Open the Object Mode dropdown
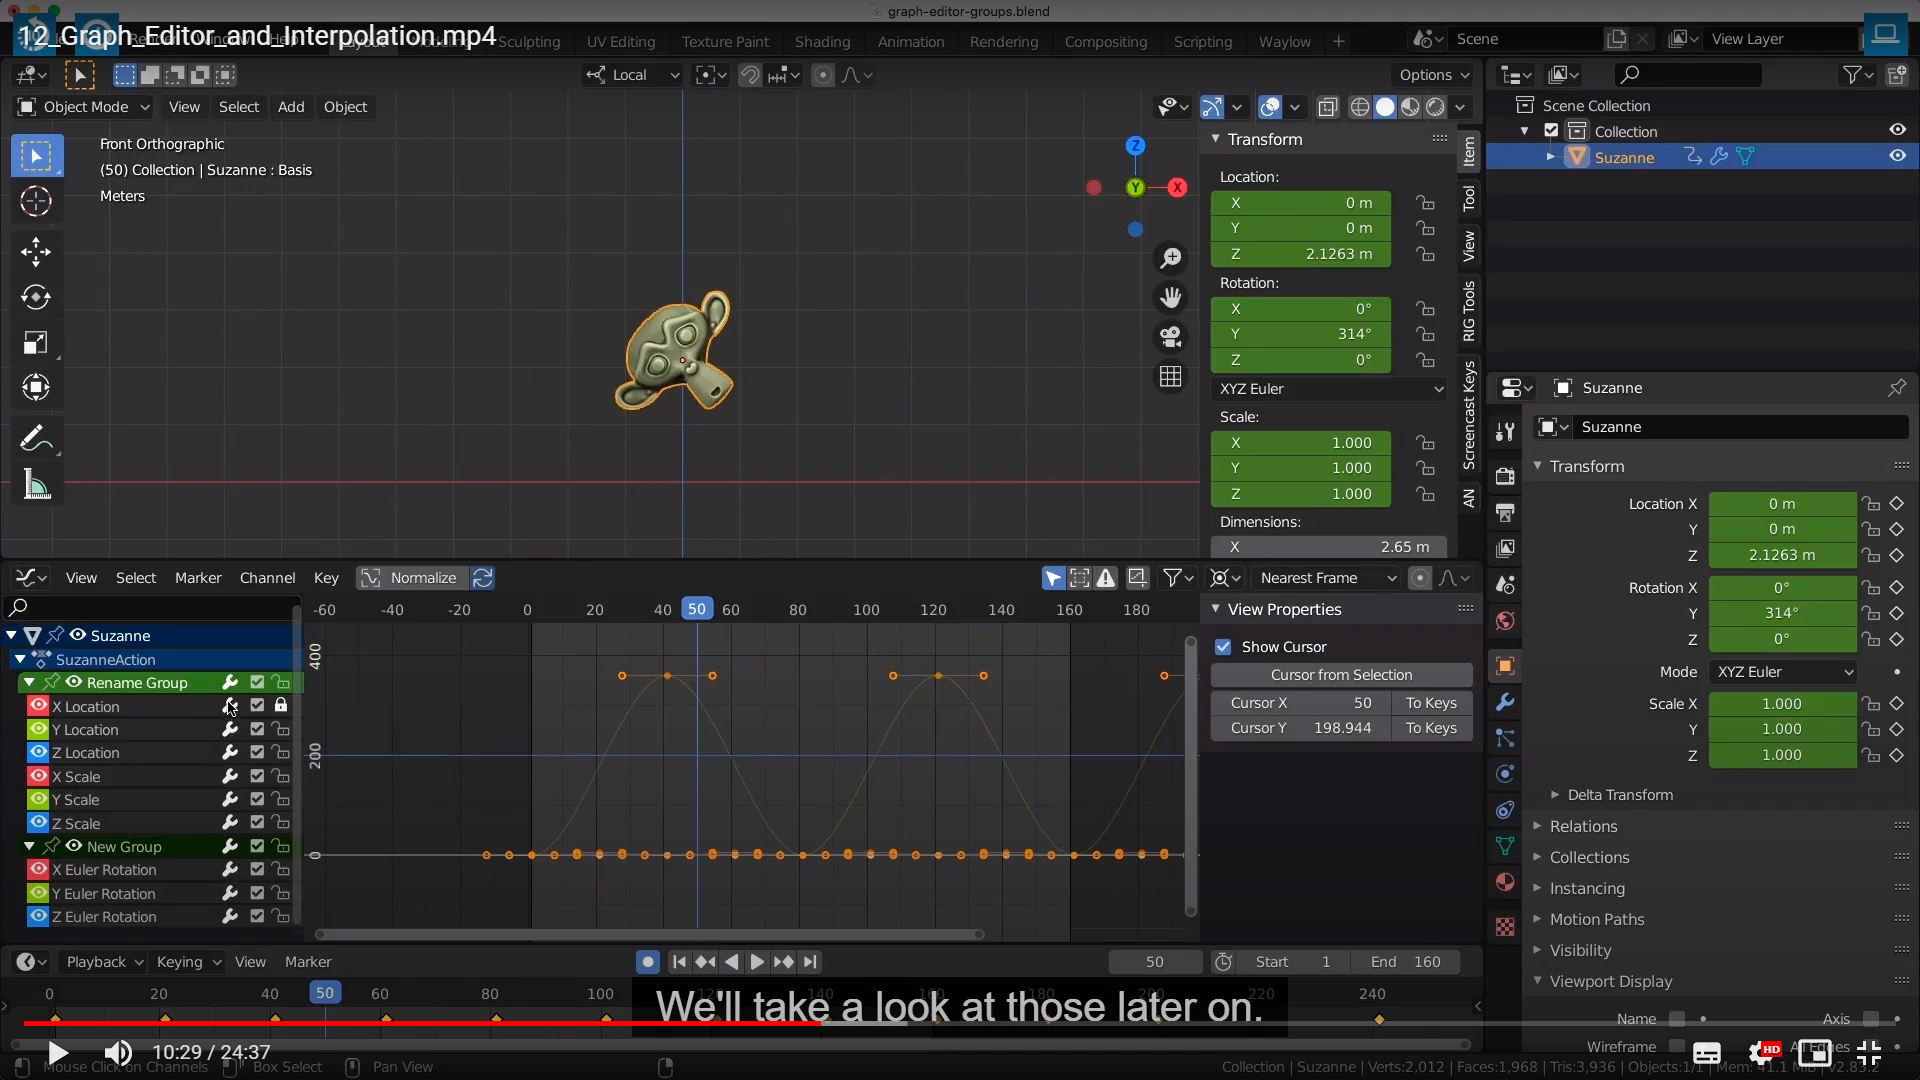 coord(84,107)
